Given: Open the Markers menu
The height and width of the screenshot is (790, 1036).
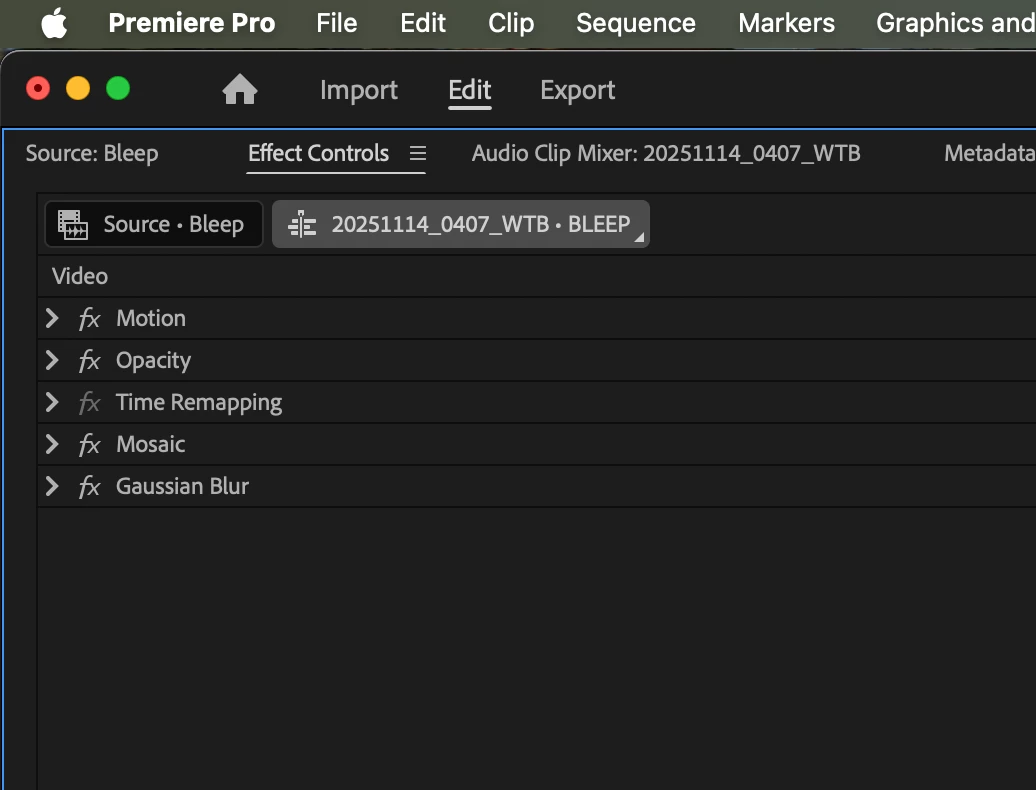Looking at the screenshot, I should 786,23.
